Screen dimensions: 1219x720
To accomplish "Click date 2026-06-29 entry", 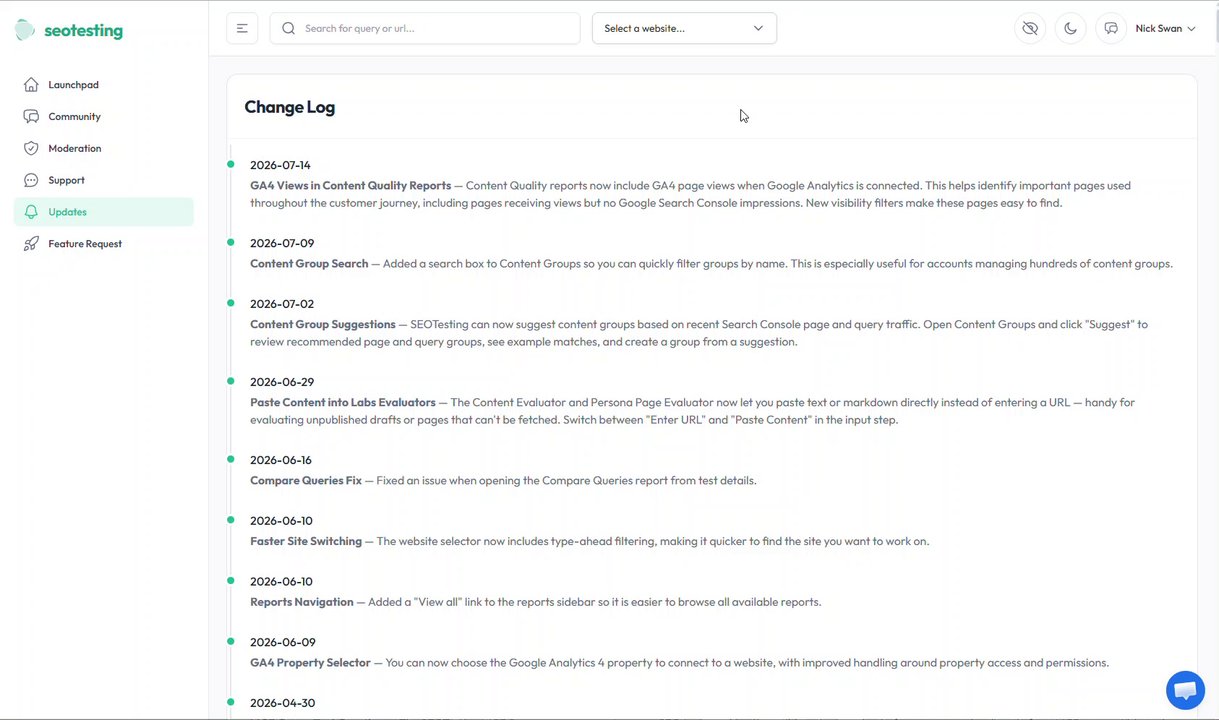I will [x=282, y=382].
